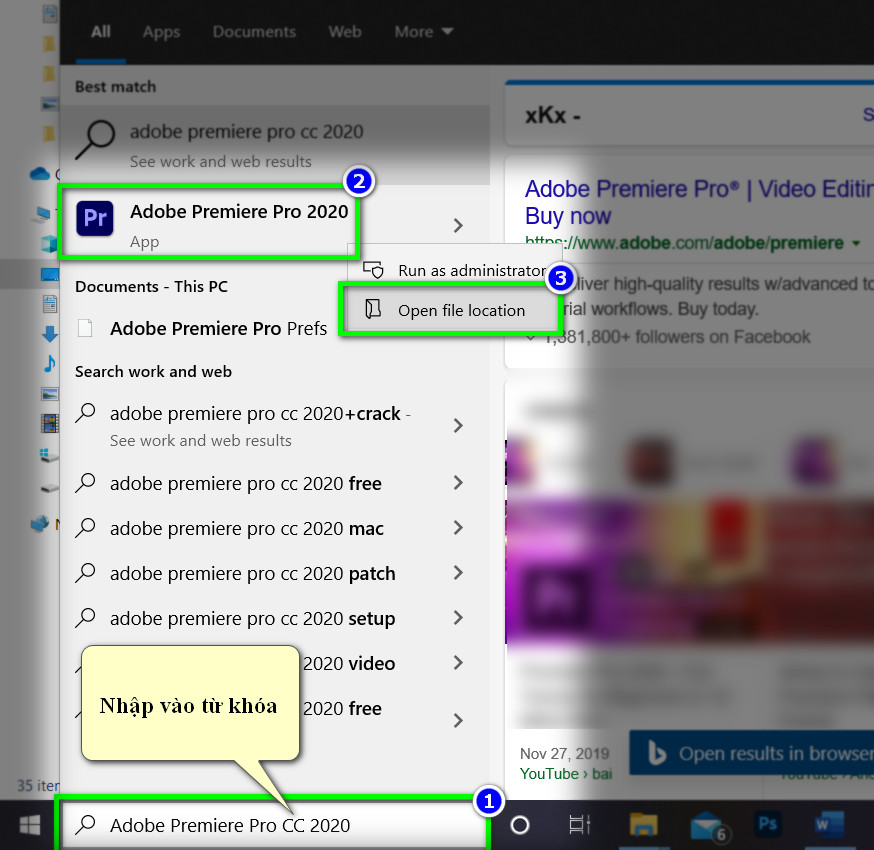The image size is (874, 850).
Task: Open the Mail app on the taskbar
Action: click(707, 825)
